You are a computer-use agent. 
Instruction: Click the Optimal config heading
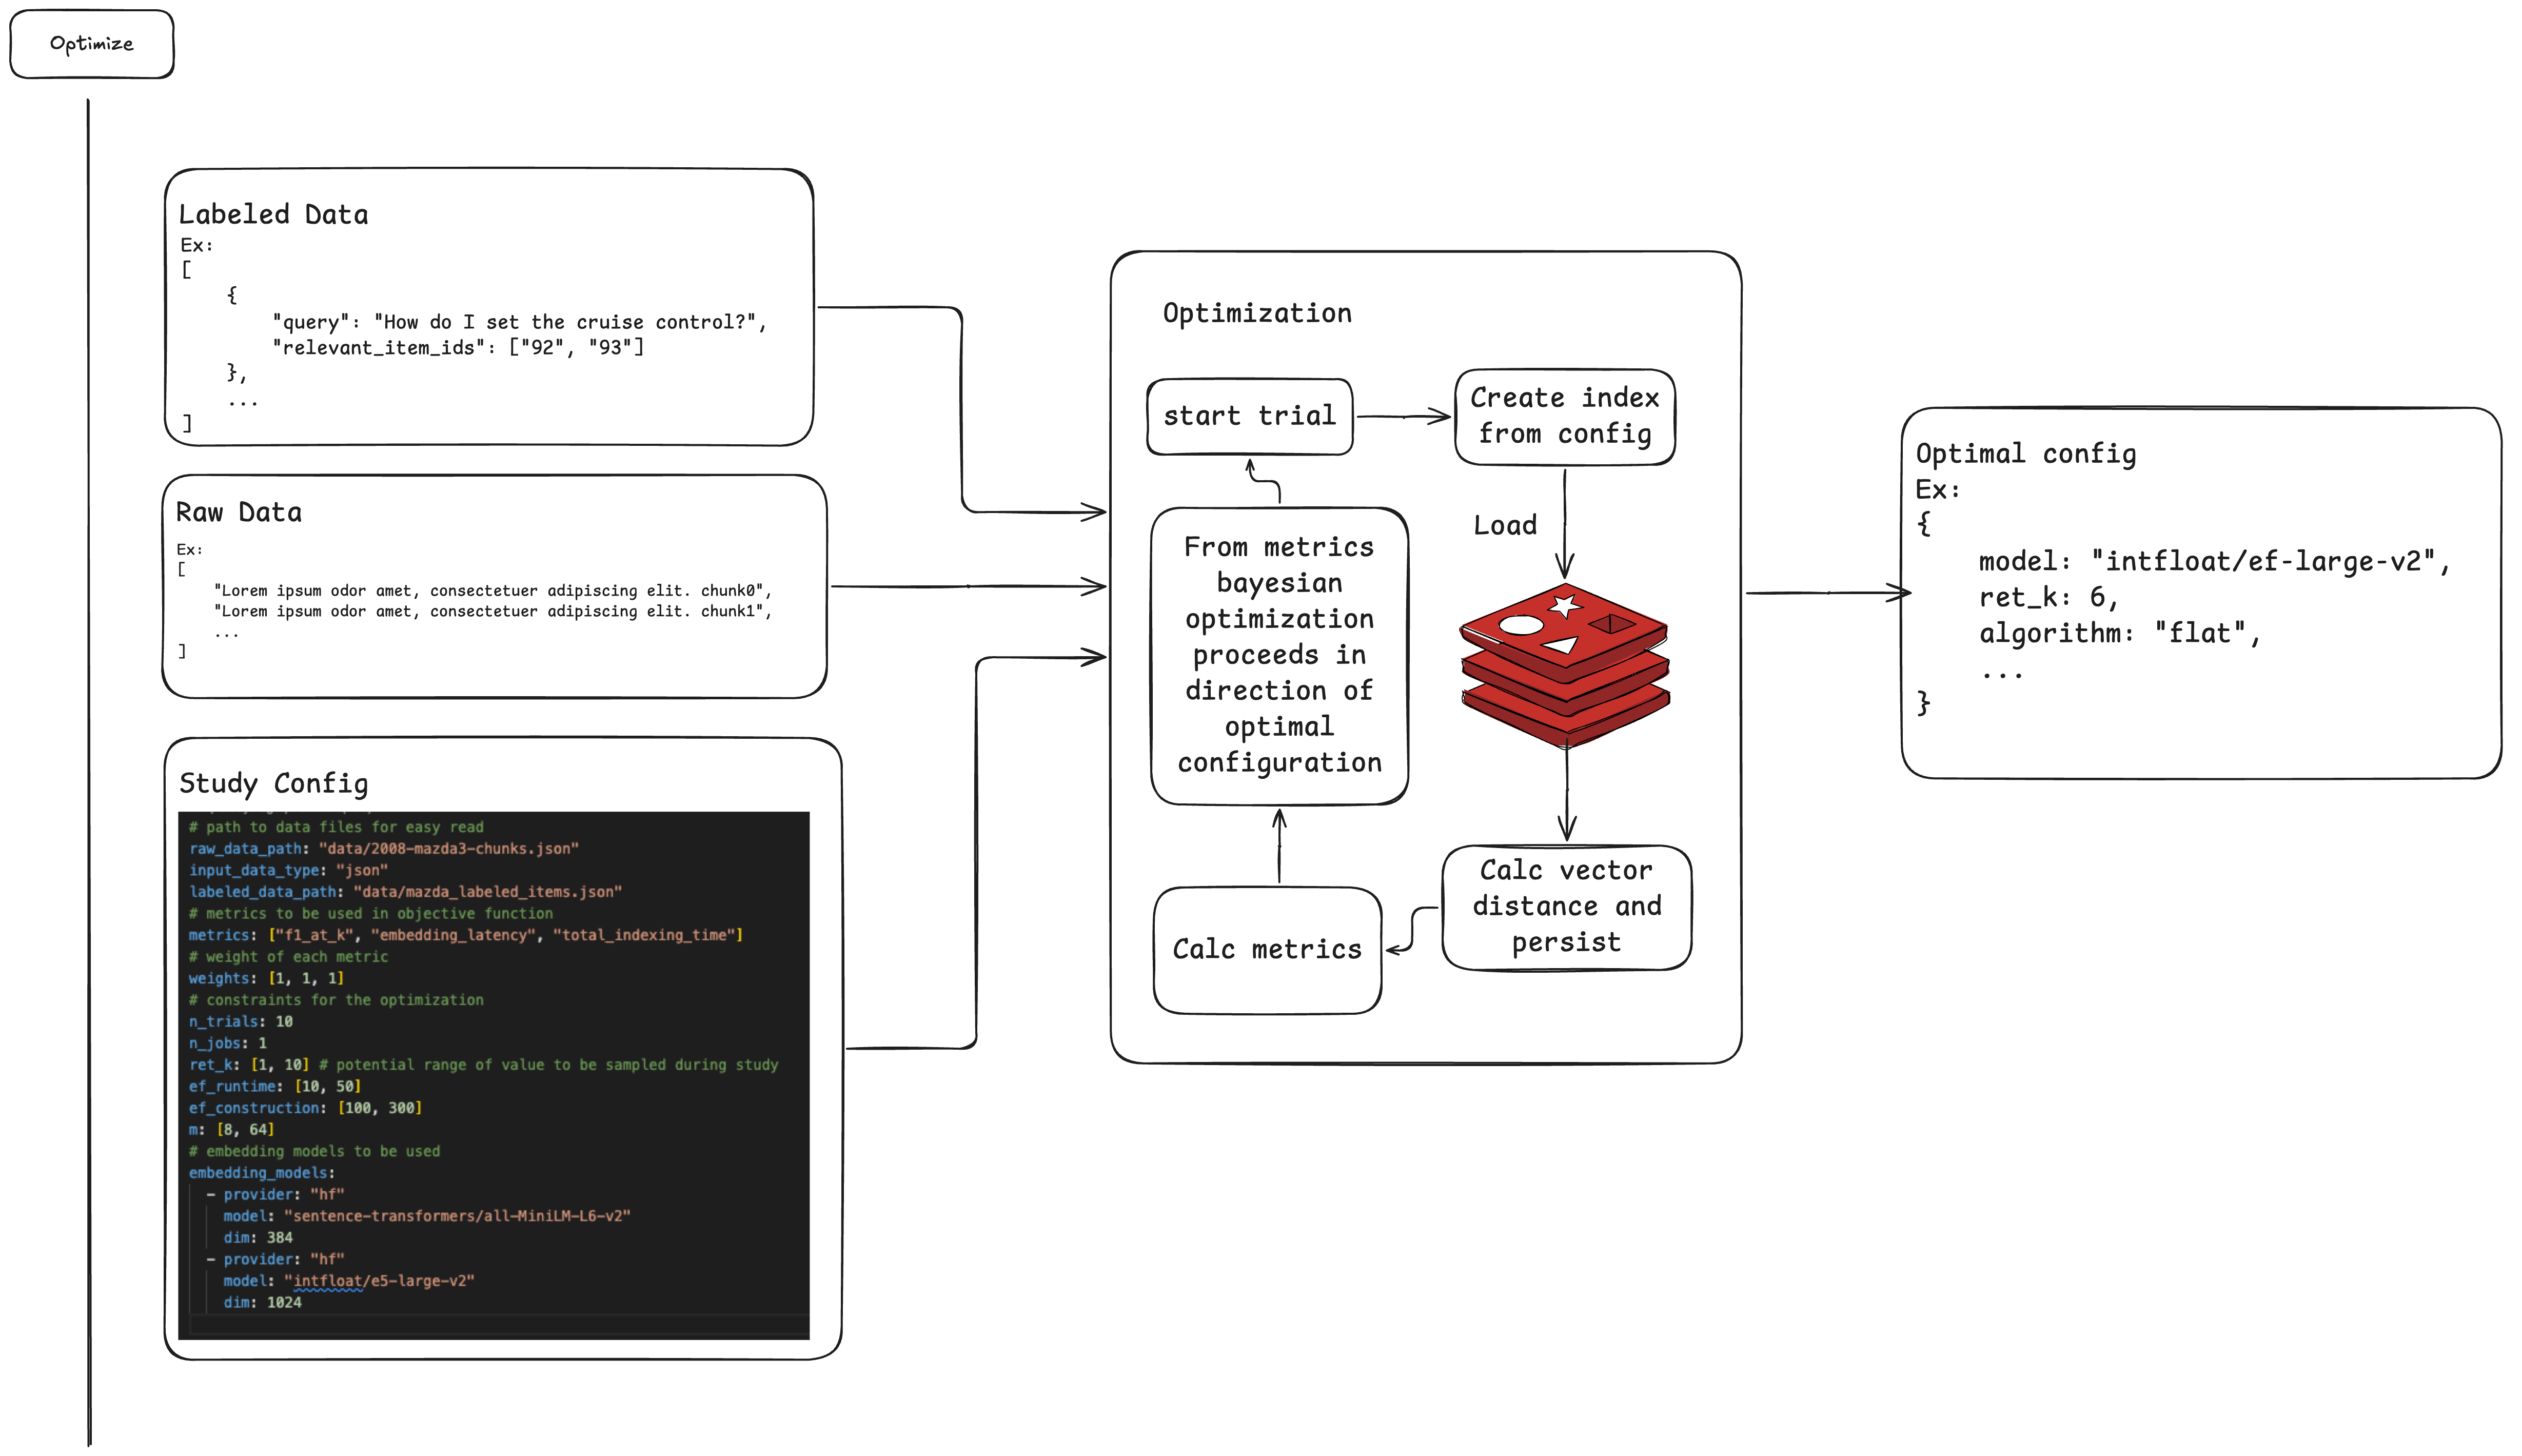click(2026, 454)
